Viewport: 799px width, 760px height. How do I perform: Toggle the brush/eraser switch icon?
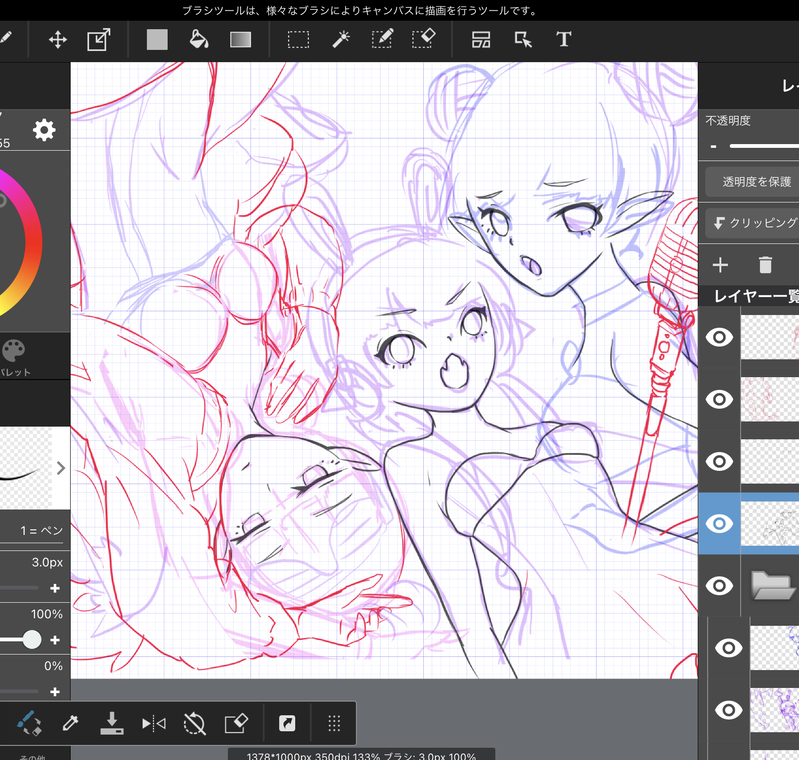30,723
